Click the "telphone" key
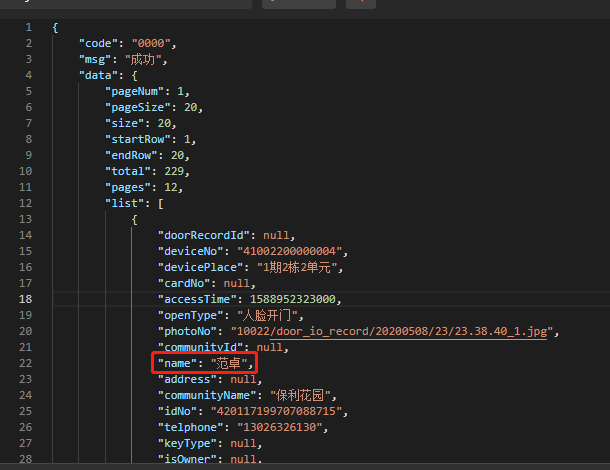Viewport: 610px width, 470px height. [x=191, y=427]
